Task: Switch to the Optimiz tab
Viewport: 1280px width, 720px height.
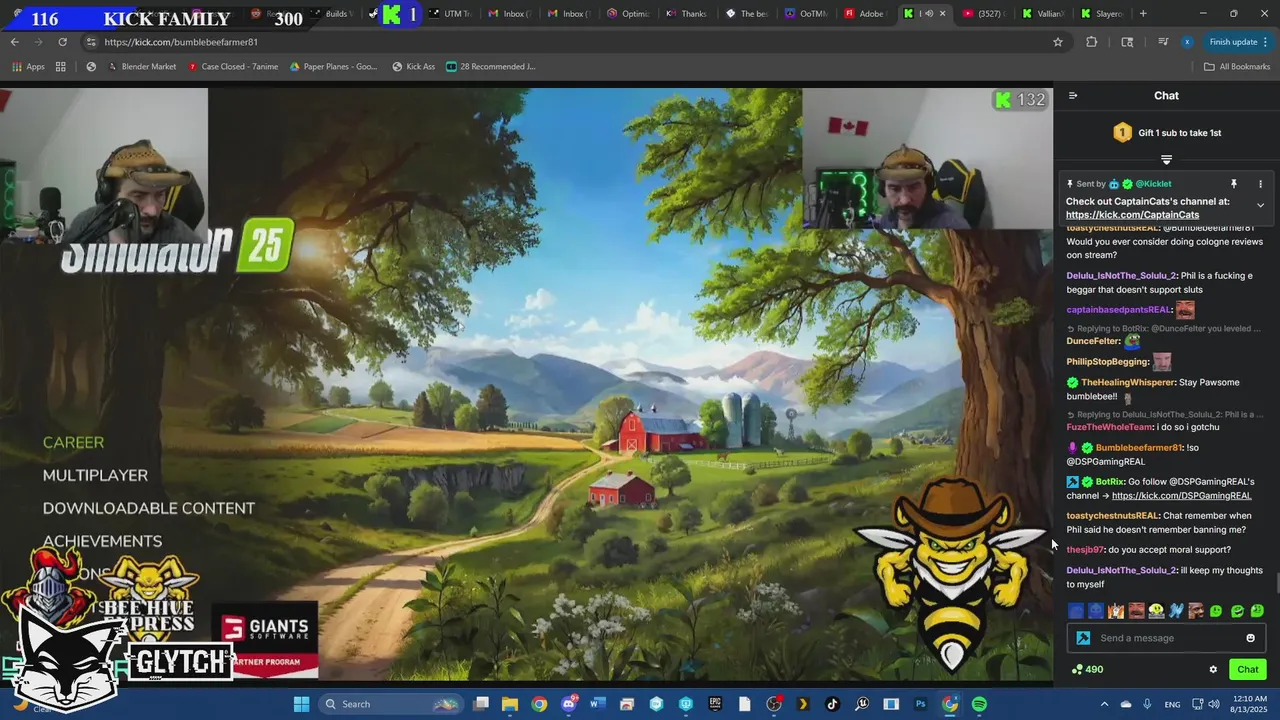Action: point(628,14)
